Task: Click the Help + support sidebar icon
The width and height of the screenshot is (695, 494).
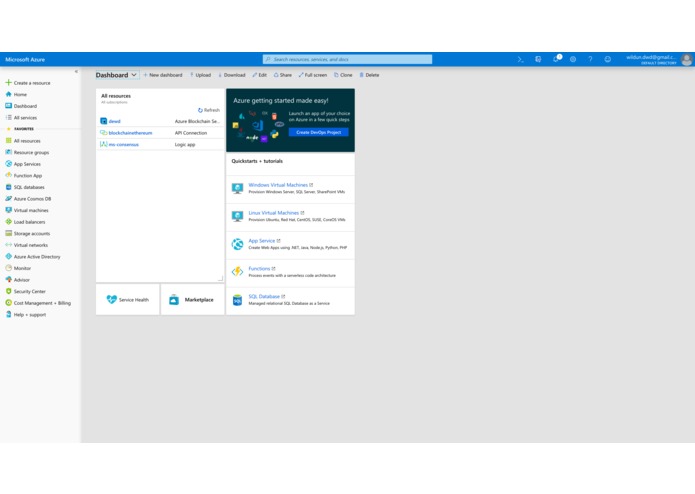Action: 8,315
